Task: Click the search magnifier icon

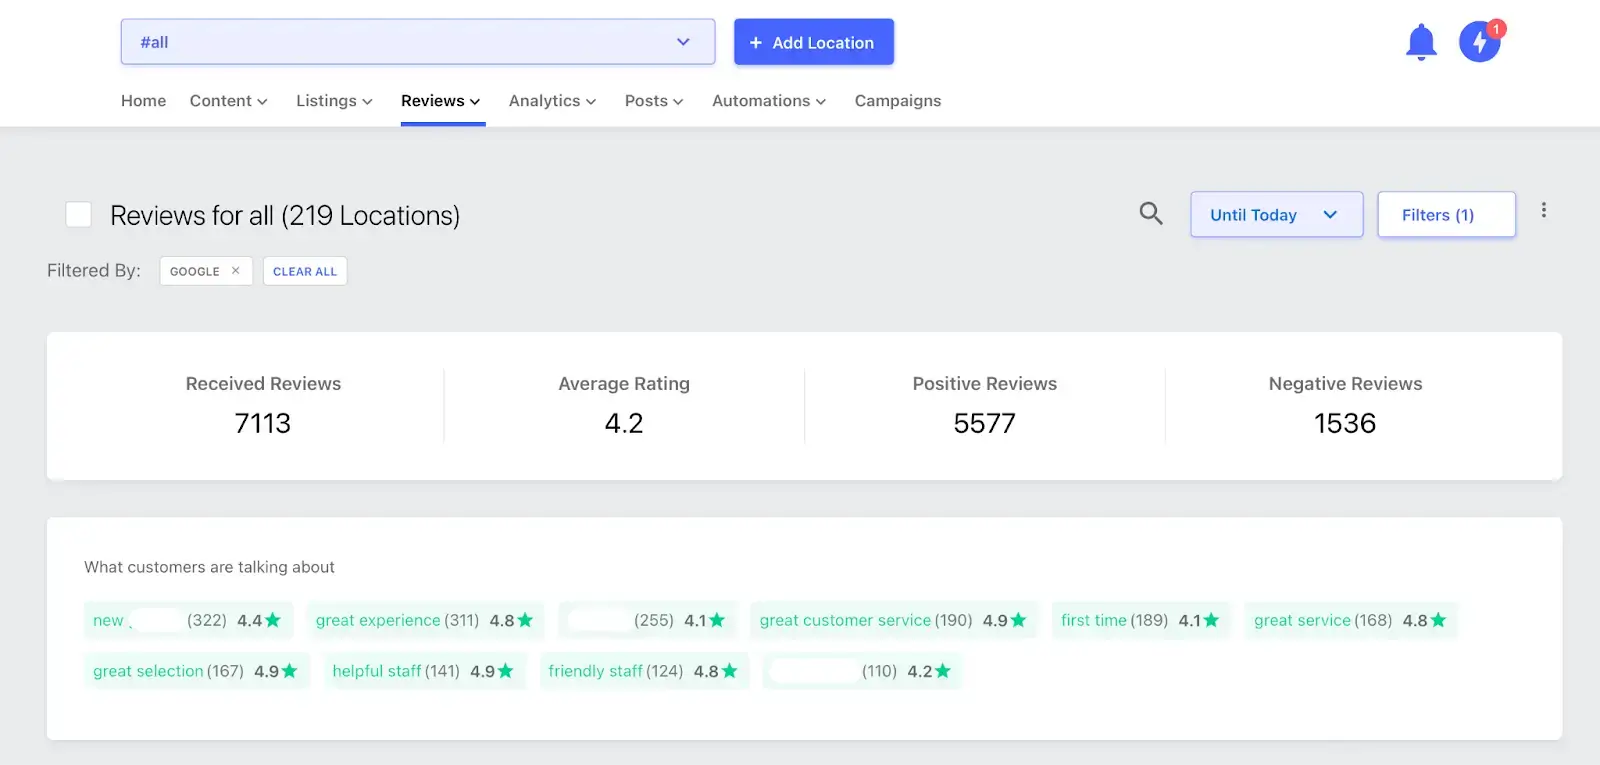Action: coord(1151,213)
